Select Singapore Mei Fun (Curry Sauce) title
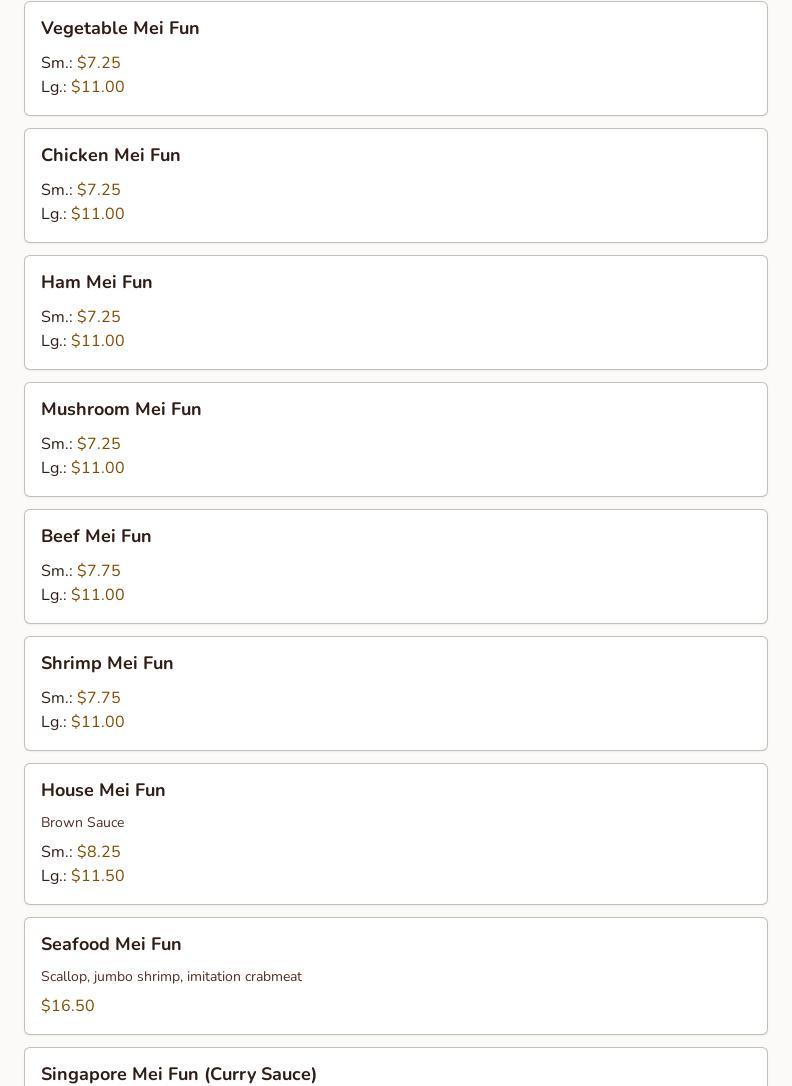 179,1074
